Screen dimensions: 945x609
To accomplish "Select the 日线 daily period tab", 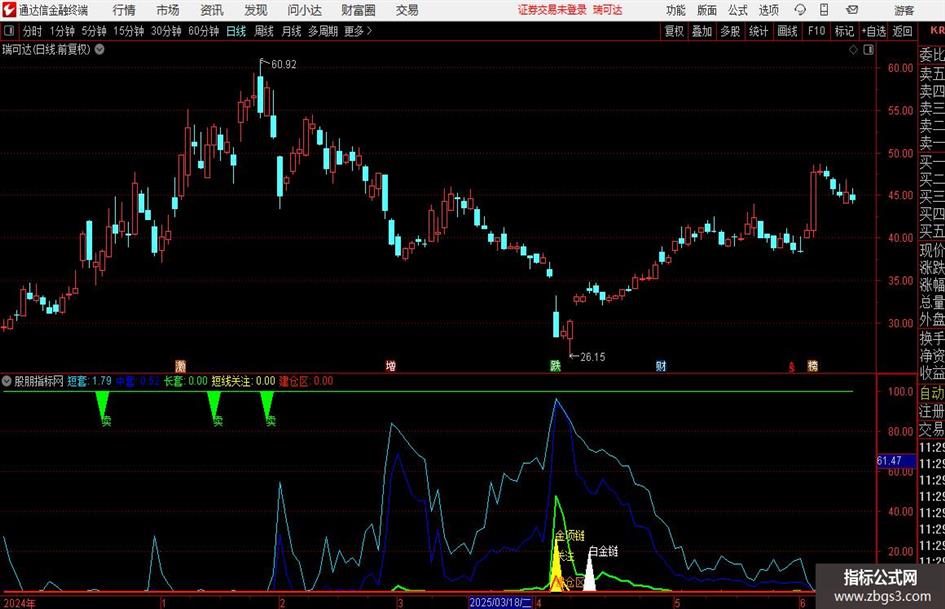I will (236, 31).
